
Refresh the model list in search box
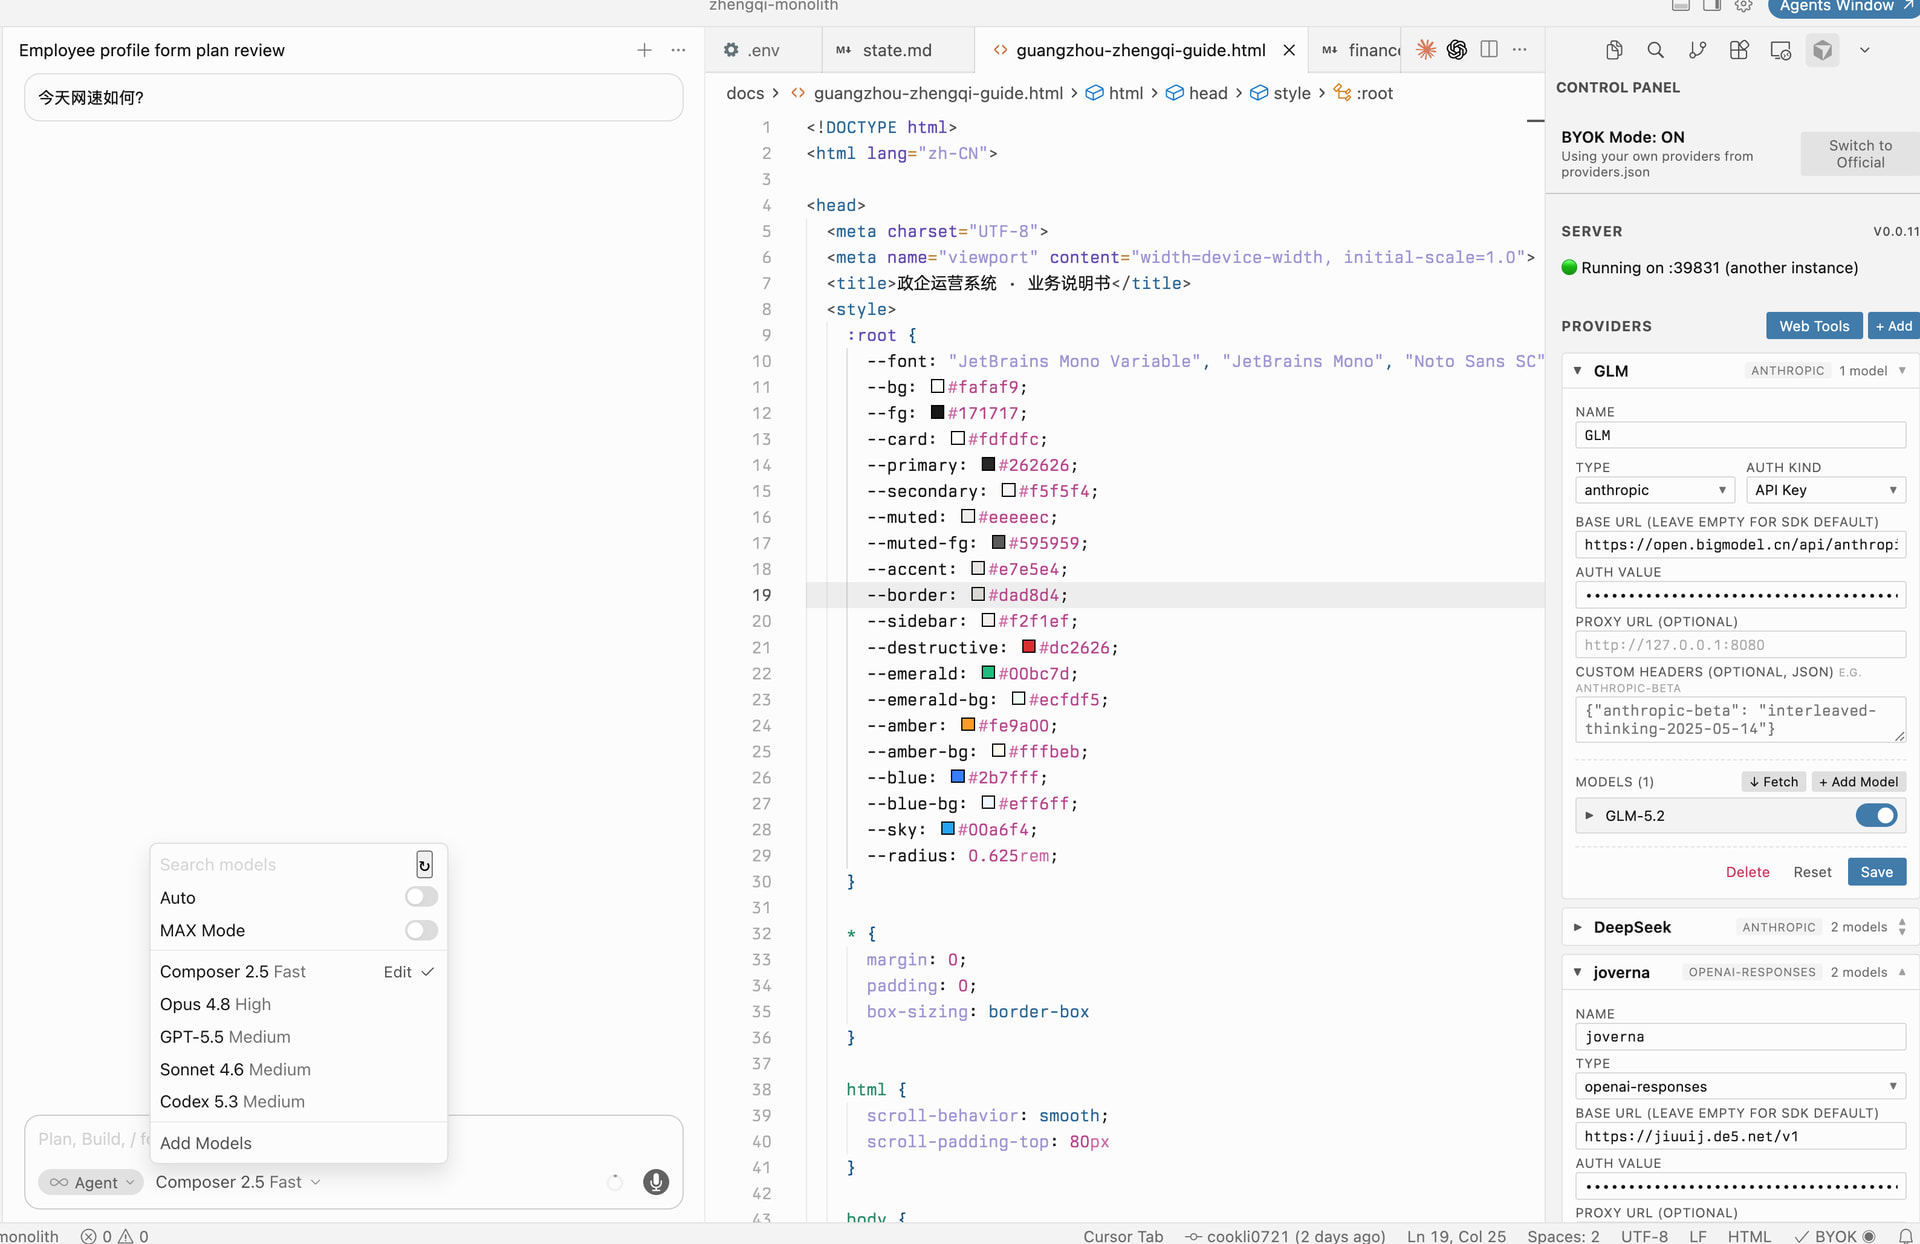pos(424,864)
